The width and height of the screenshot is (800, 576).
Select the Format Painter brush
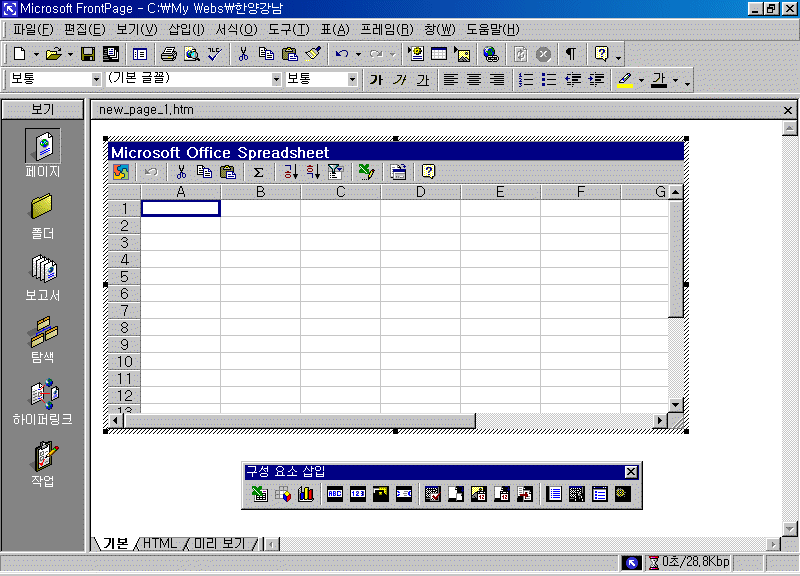[x=313, y=54]
